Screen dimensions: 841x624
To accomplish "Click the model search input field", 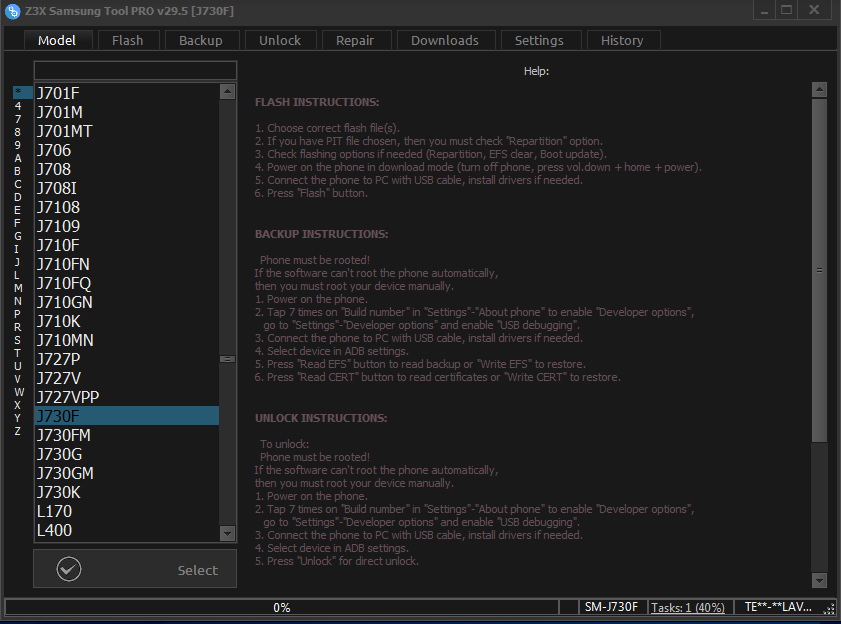I will coord(135,70).
